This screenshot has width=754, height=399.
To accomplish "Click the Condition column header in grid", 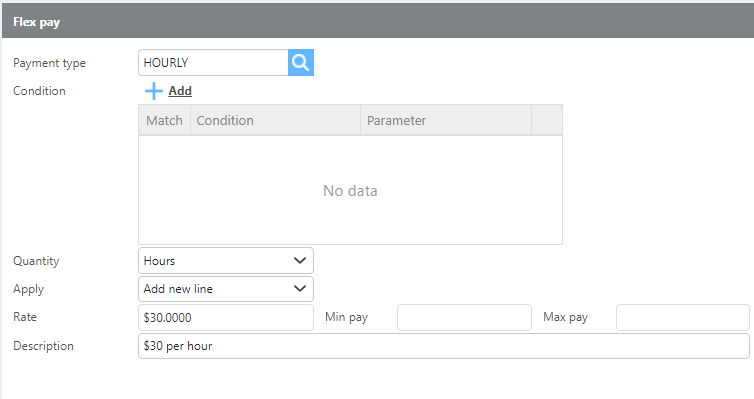I will tap(276, 120).
